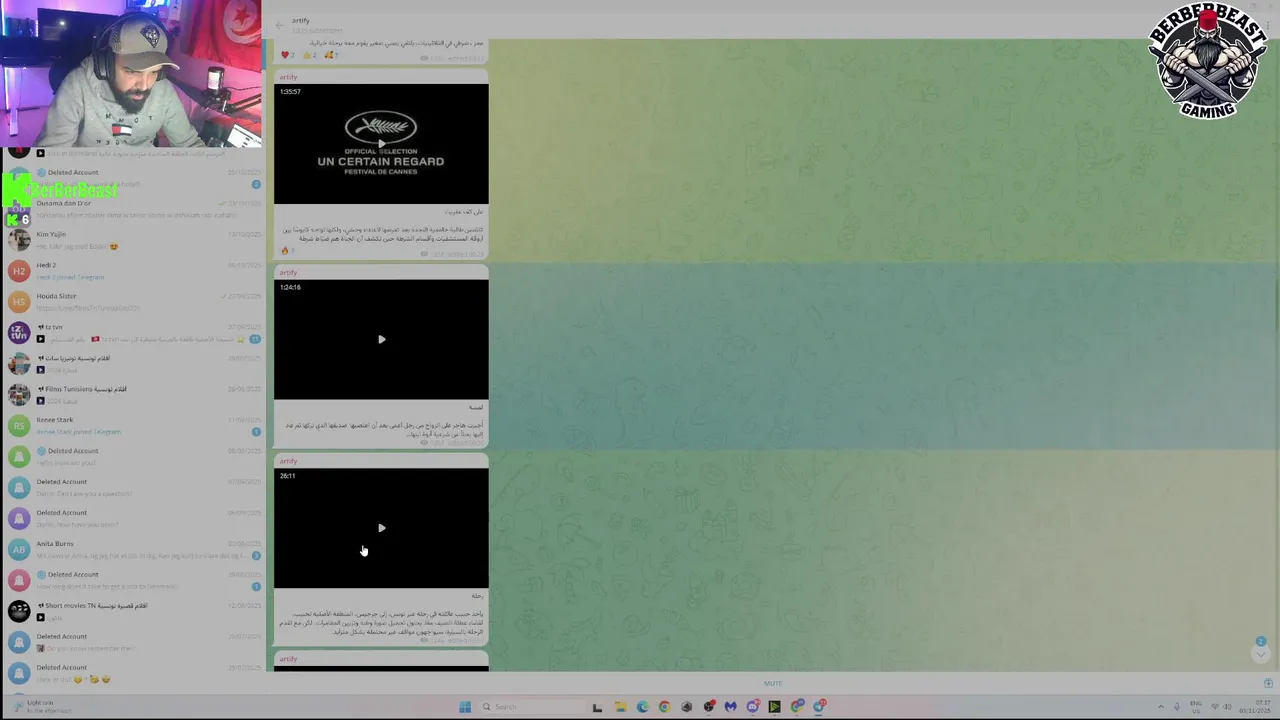Click the Short movies TN avatar
The width and height of the screenshot is (1280, 720).
coord(19,612)
